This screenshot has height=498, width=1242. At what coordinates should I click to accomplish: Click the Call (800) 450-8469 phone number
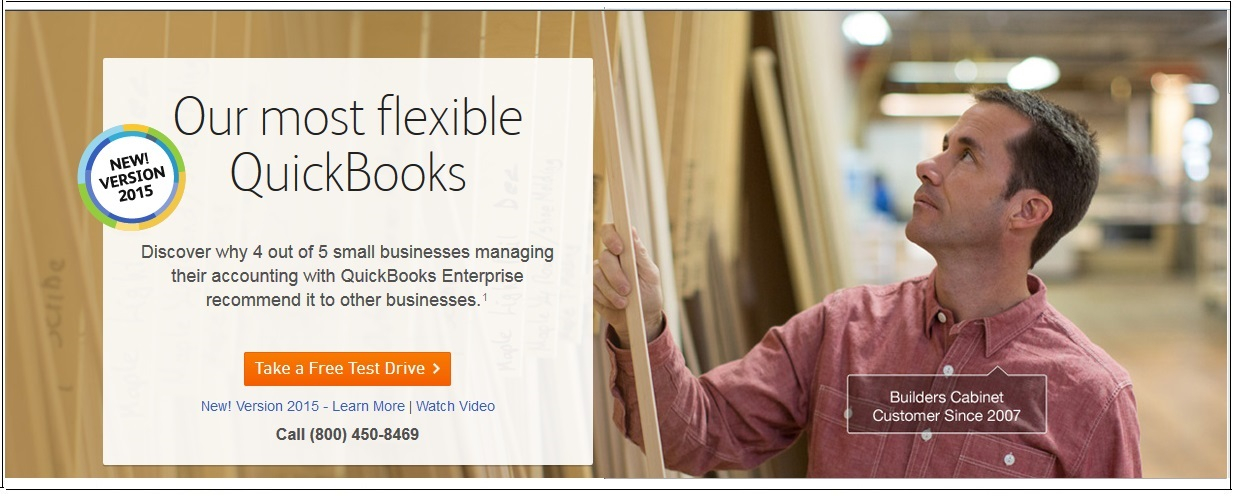(x=347, y=434)
